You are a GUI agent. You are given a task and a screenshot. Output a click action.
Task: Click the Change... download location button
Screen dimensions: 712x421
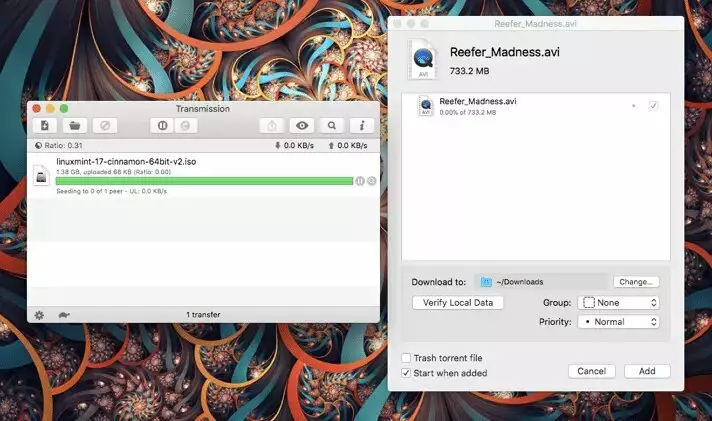pyautogui.click(x=636, y=282)
